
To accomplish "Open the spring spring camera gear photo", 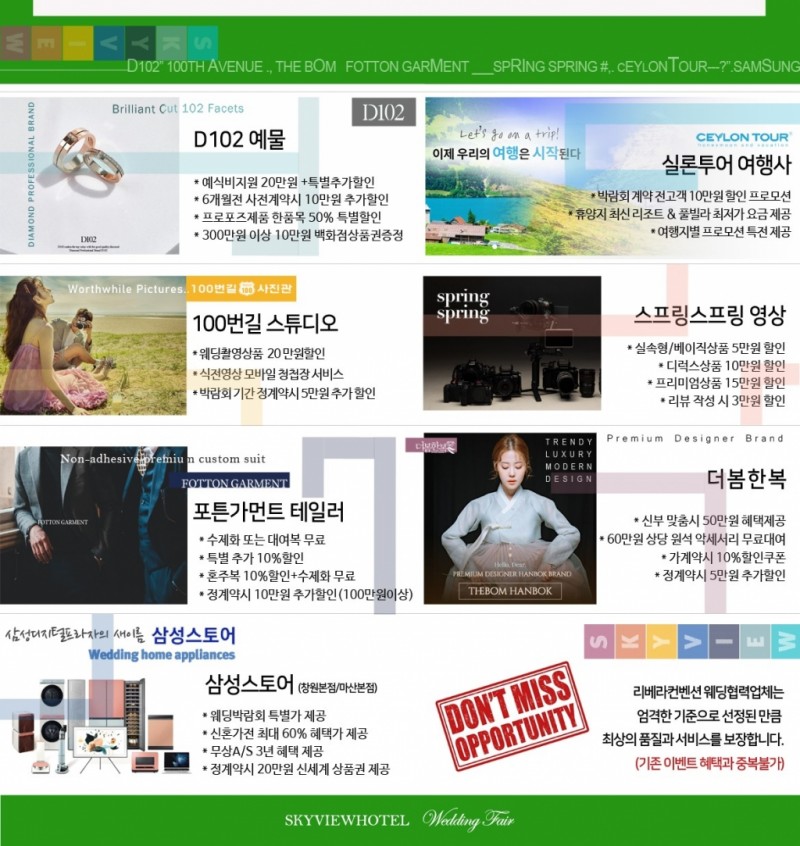I will coord(512,343).
